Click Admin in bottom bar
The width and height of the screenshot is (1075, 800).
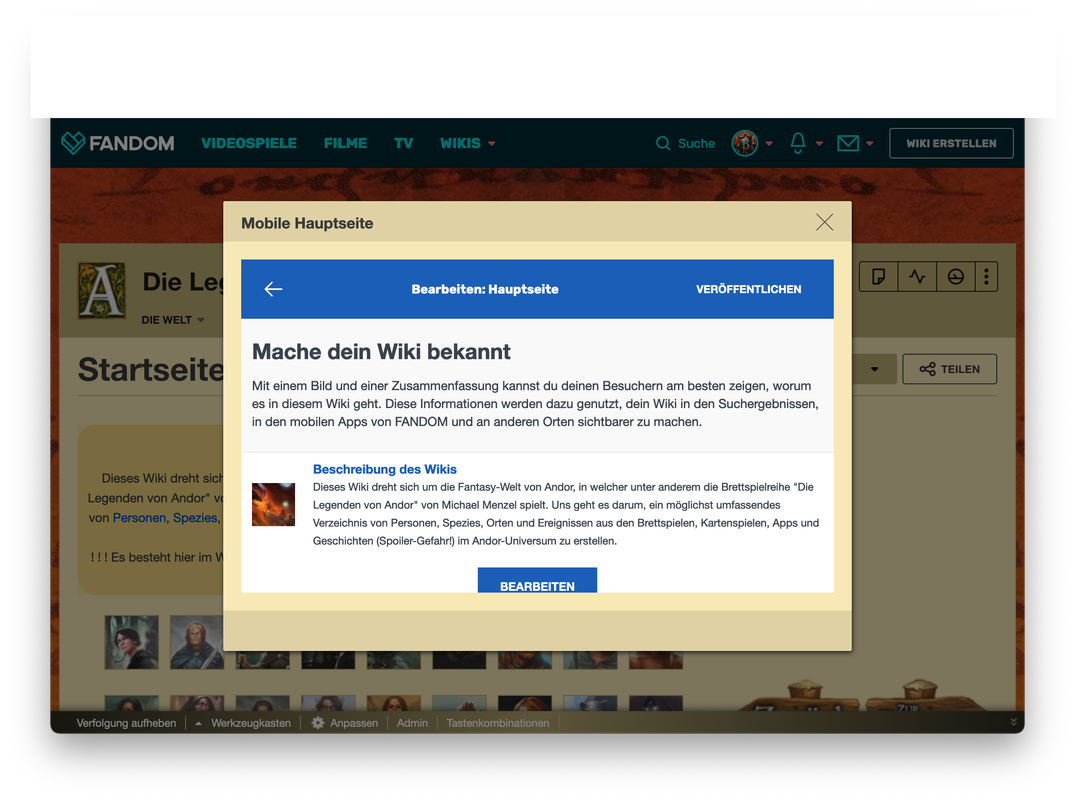coord(412,723)
